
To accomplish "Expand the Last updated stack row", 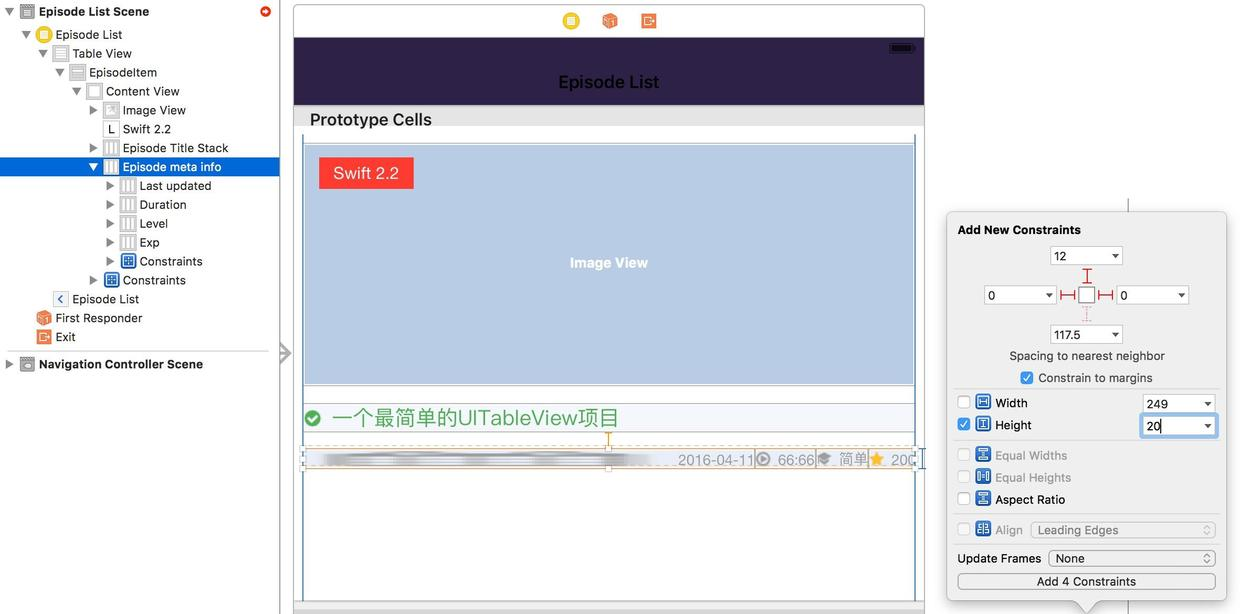I will [110, 186].
